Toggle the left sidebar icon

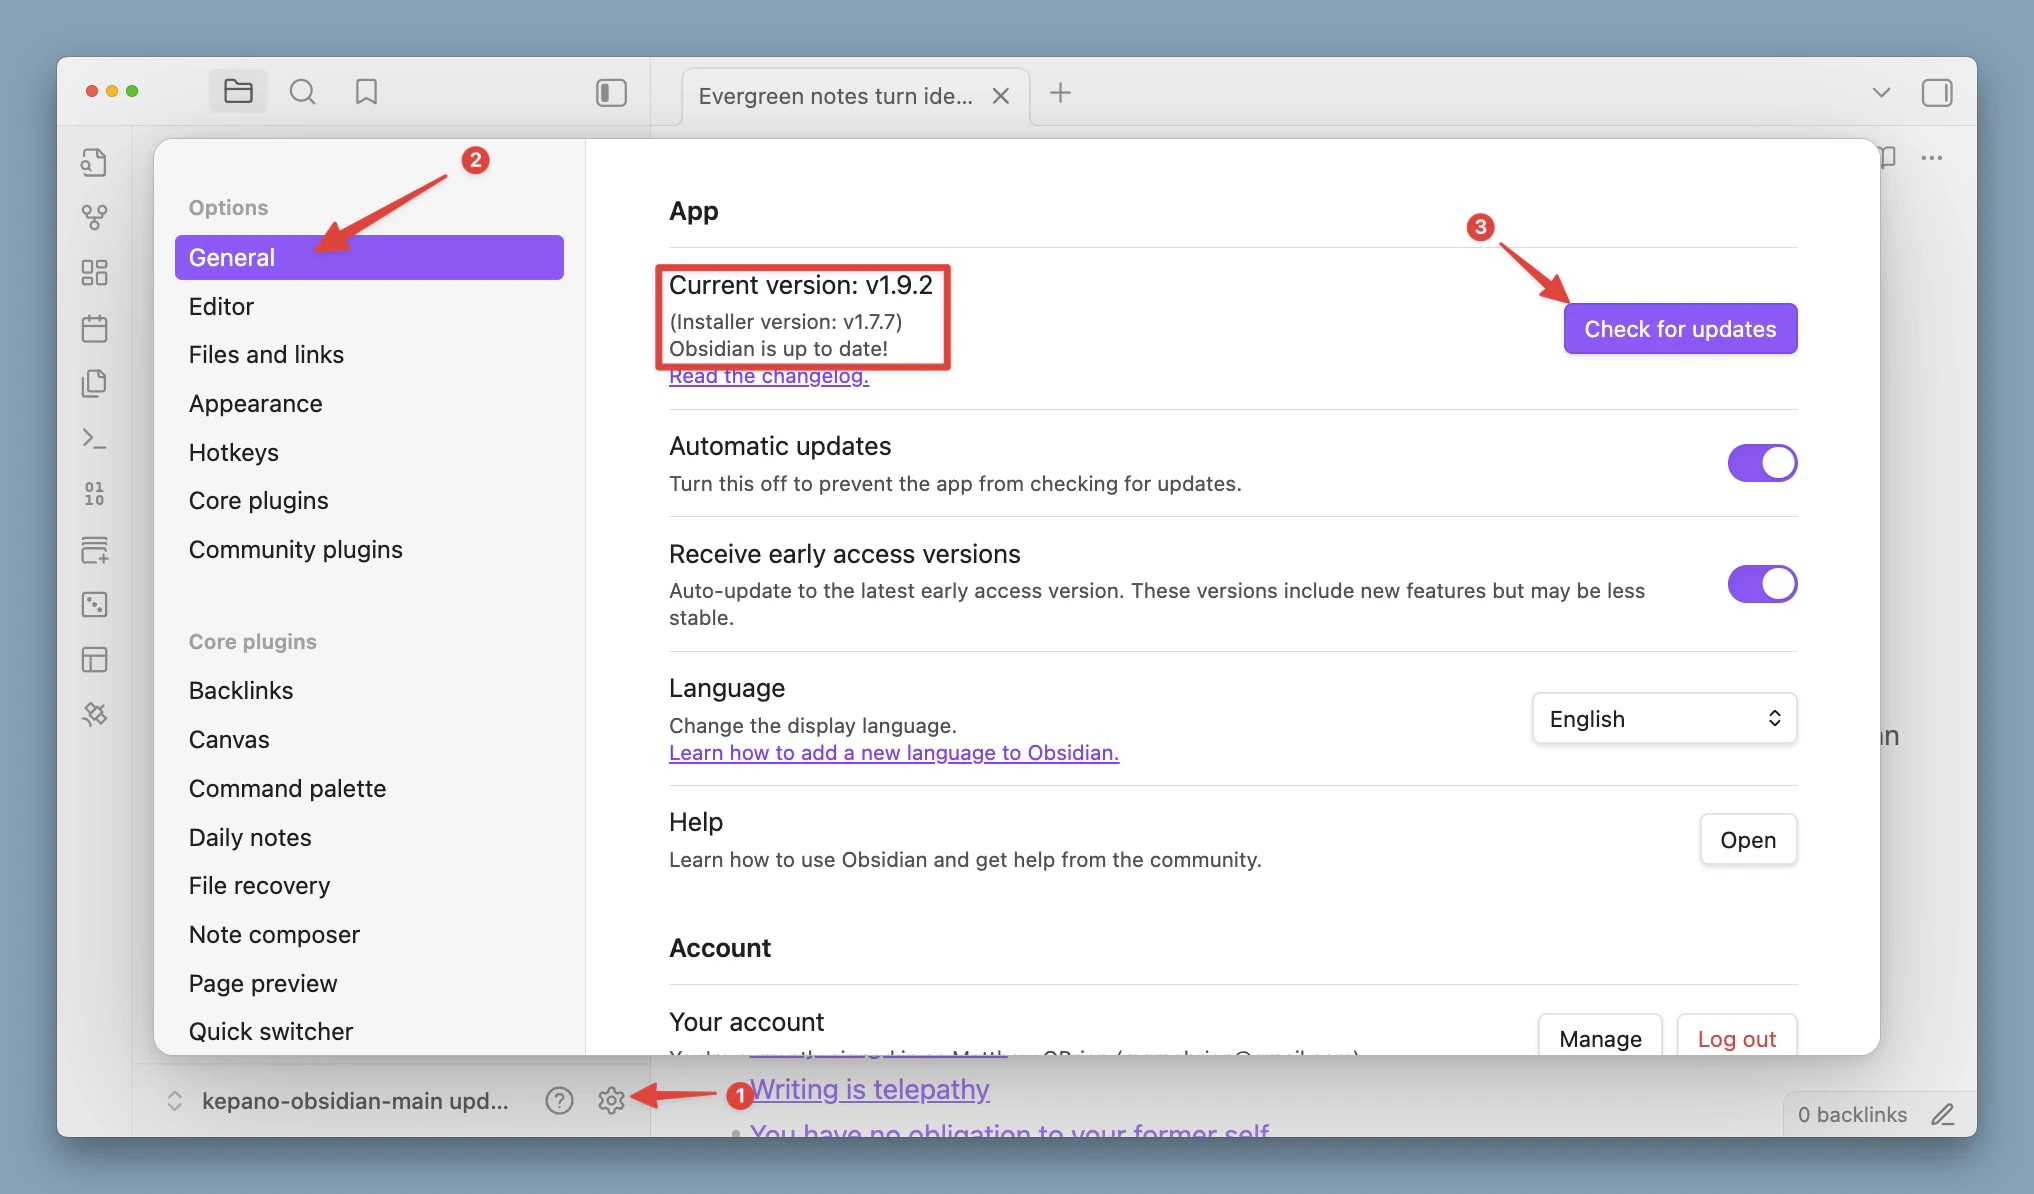coord(611,93)
